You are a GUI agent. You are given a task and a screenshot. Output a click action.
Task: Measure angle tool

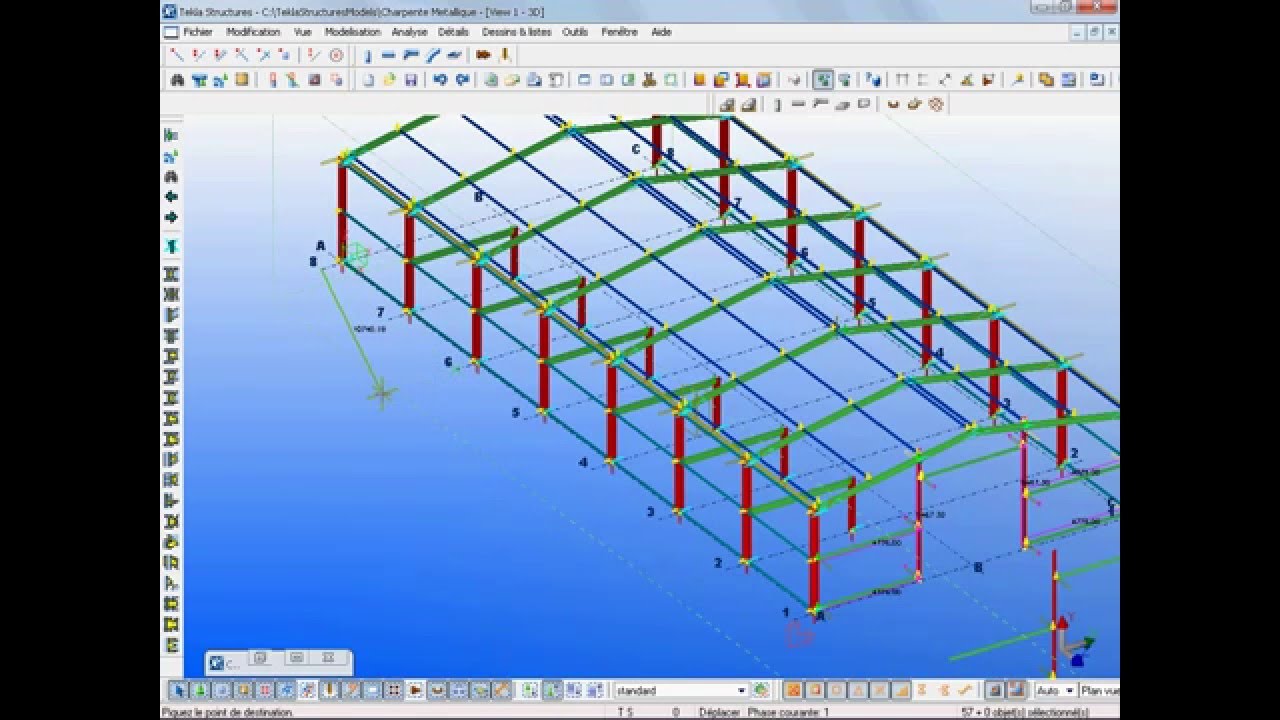tap(967, 79)
